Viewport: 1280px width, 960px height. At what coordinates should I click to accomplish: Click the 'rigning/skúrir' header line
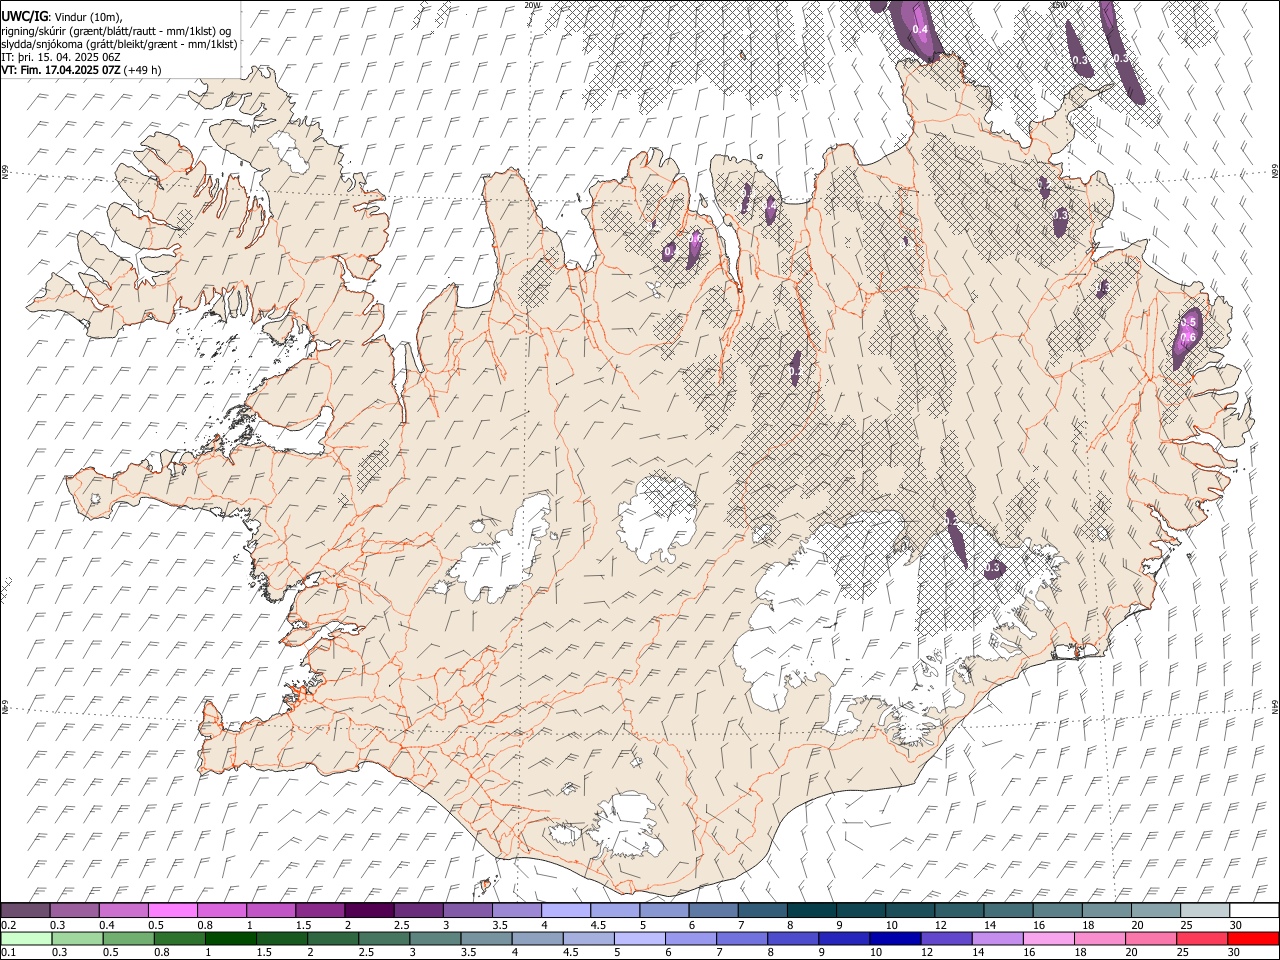pyautogui.click(x=116, y=31)
